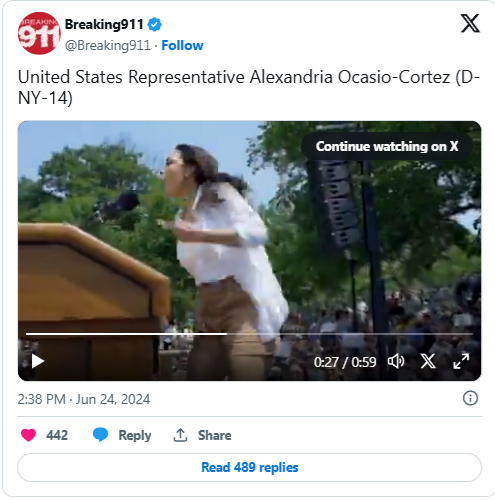Follow the Breaking911 account
The image size is (495, 500).
[x=182, y=45]
